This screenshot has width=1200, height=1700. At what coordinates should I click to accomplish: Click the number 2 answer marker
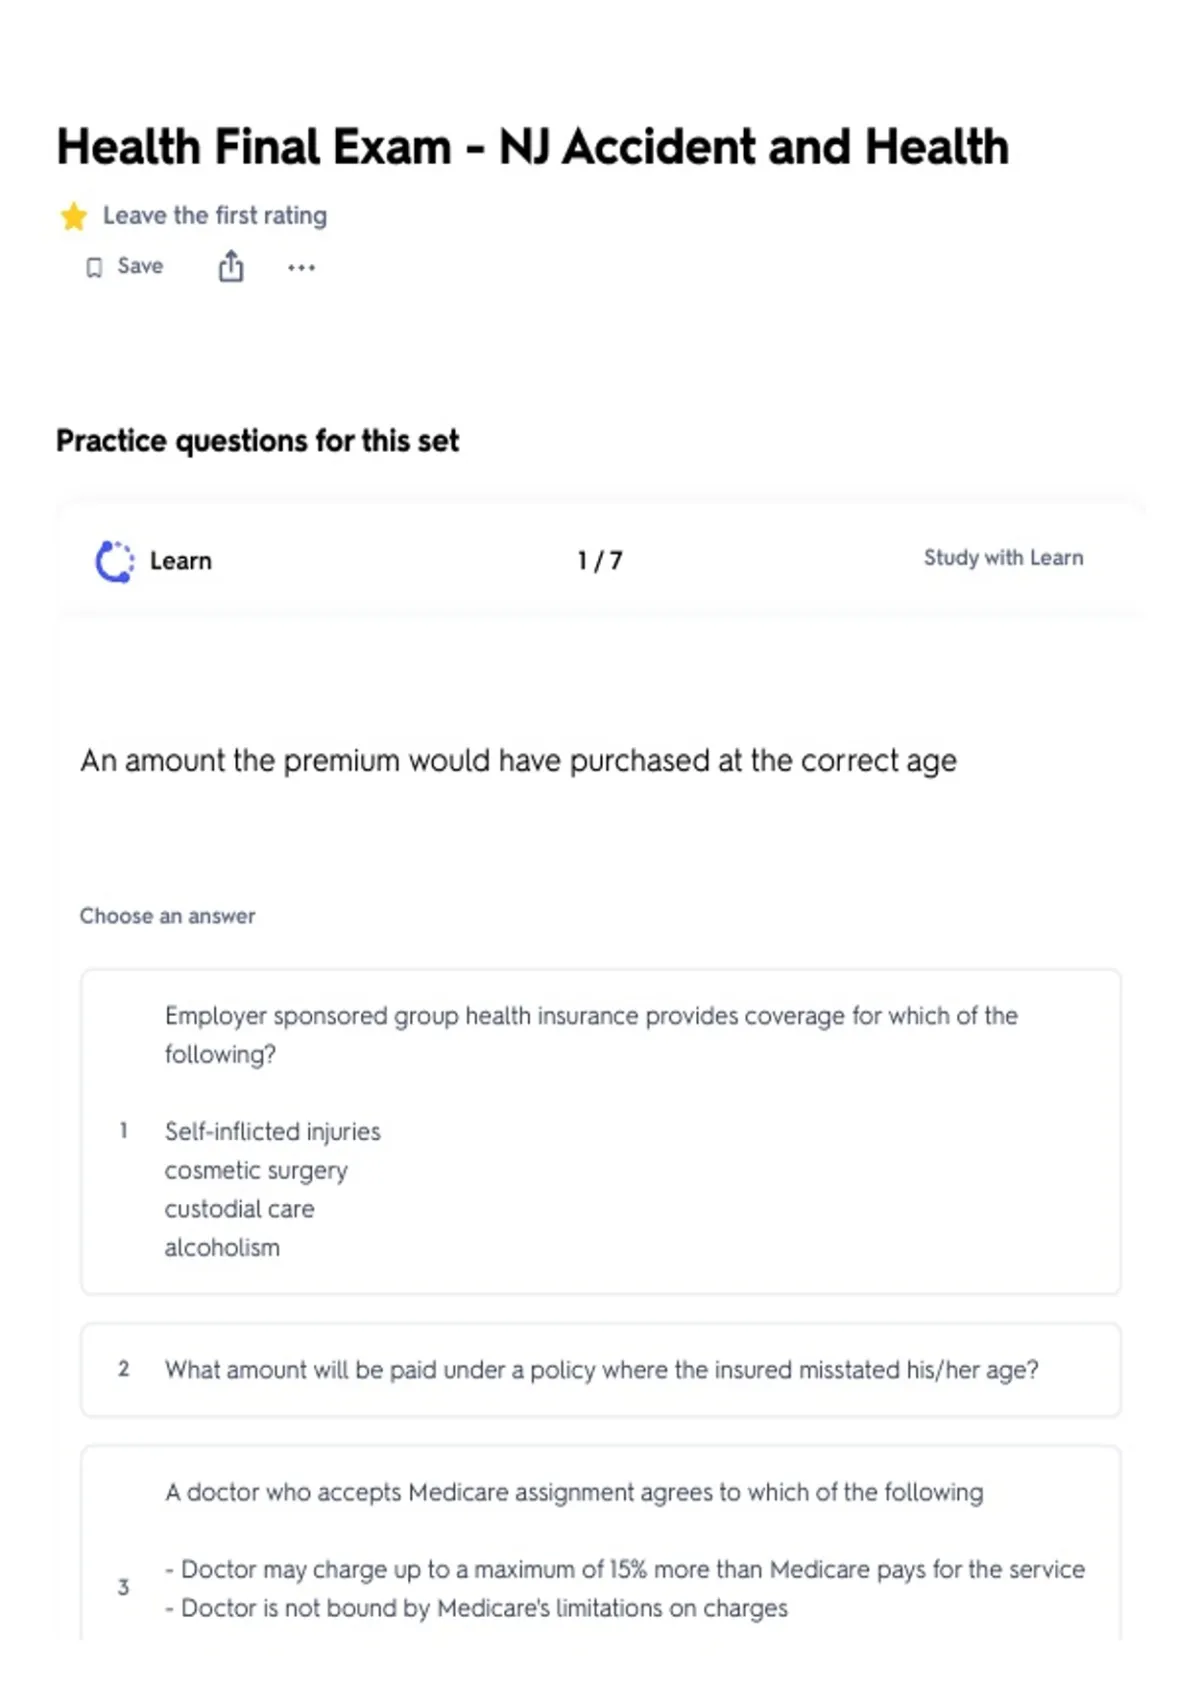[123, 1369]
